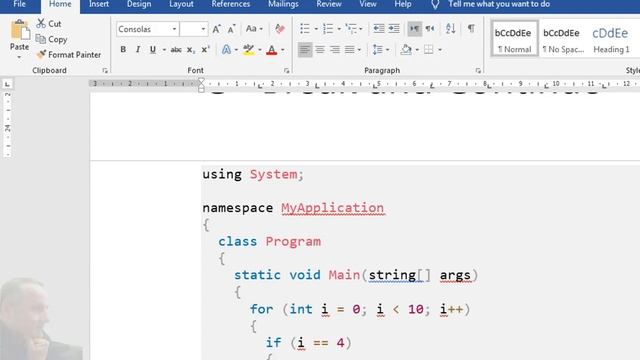
Task: Switch to the Help tab
Action: click(x=403, y=4)
